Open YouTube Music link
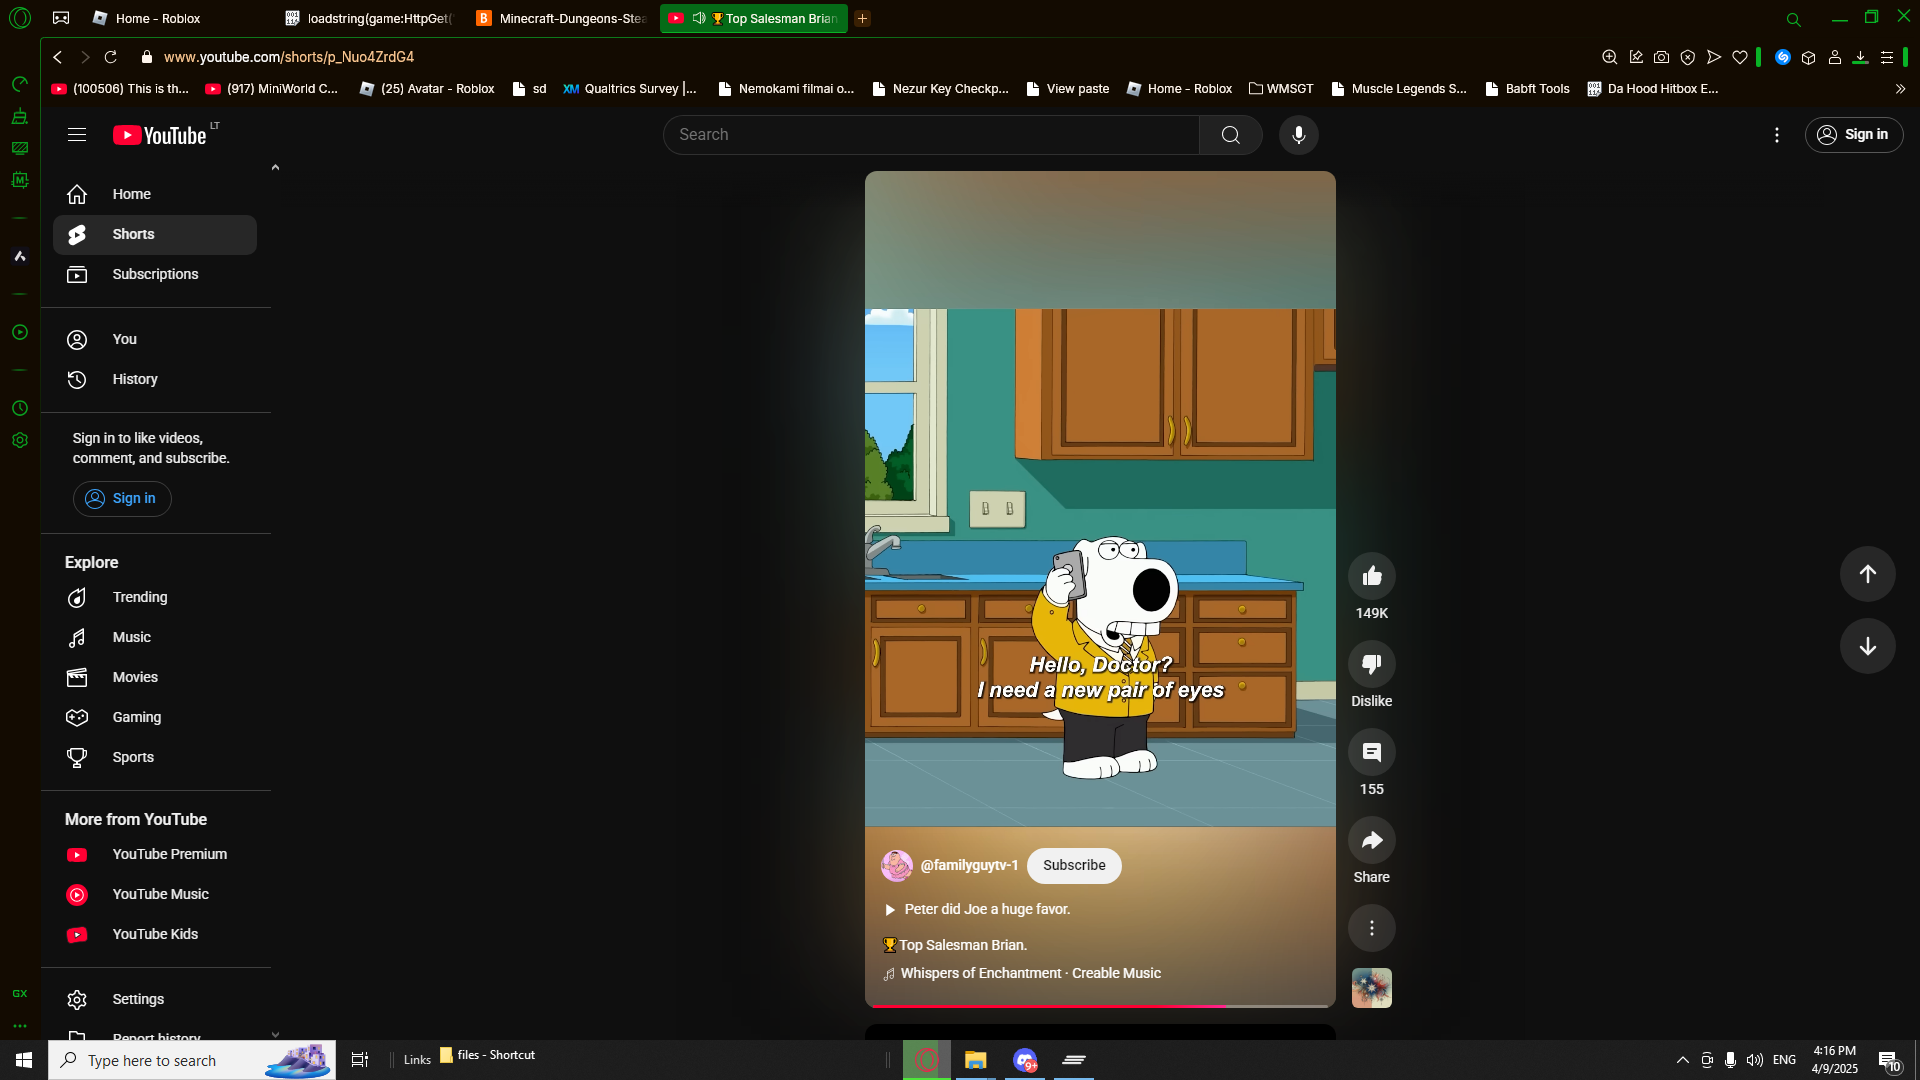This screenshot has width=1920, height=1080. coord(155,895)
